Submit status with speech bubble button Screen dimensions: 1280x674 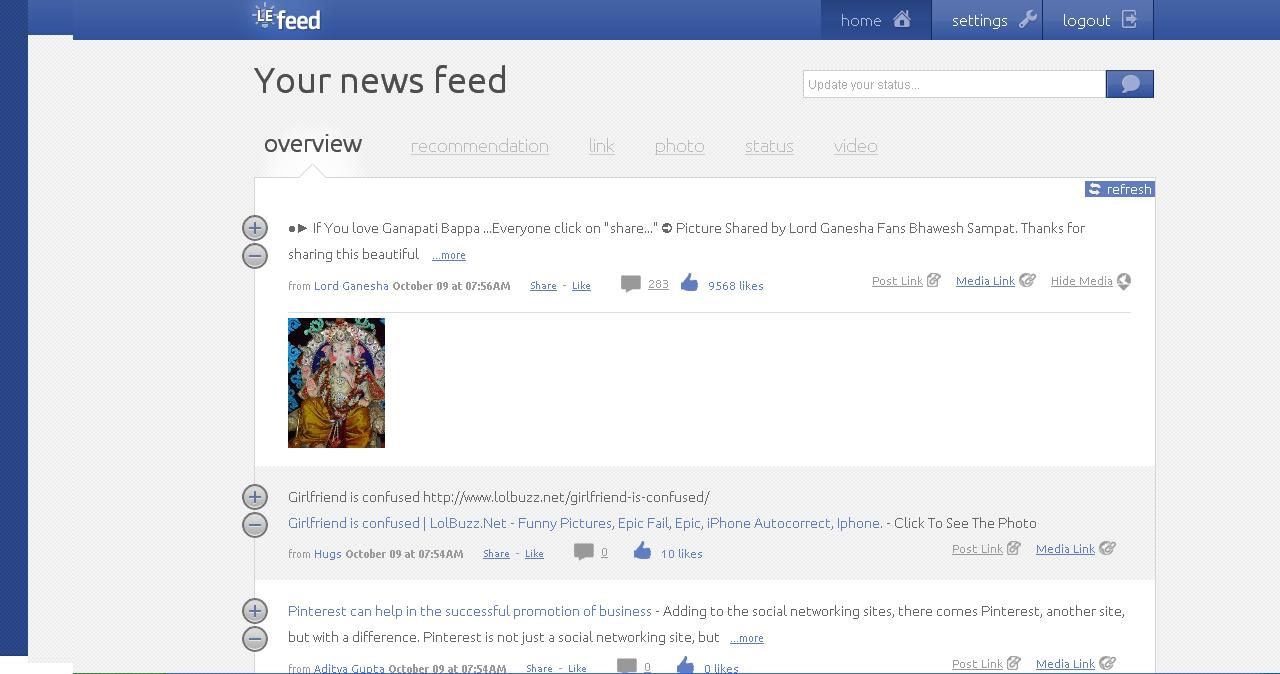[1130, 84]
